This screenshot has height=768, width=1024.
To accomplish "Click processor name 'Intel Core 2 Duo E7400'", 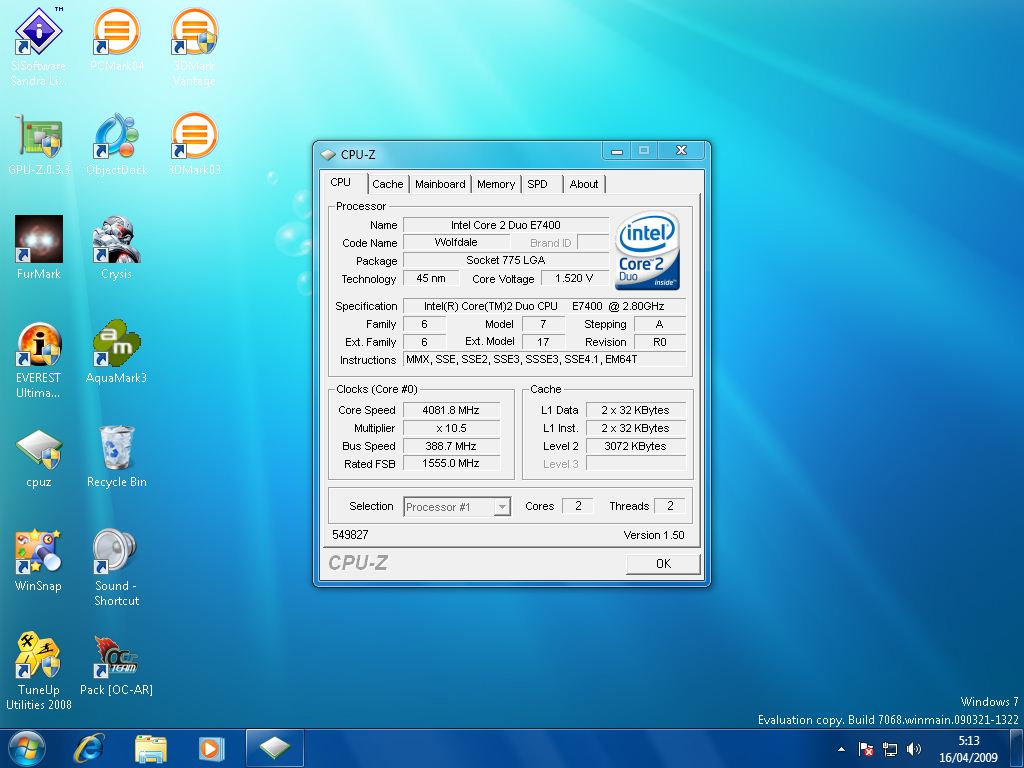I will pyautogui.click(x=505, y=225).
